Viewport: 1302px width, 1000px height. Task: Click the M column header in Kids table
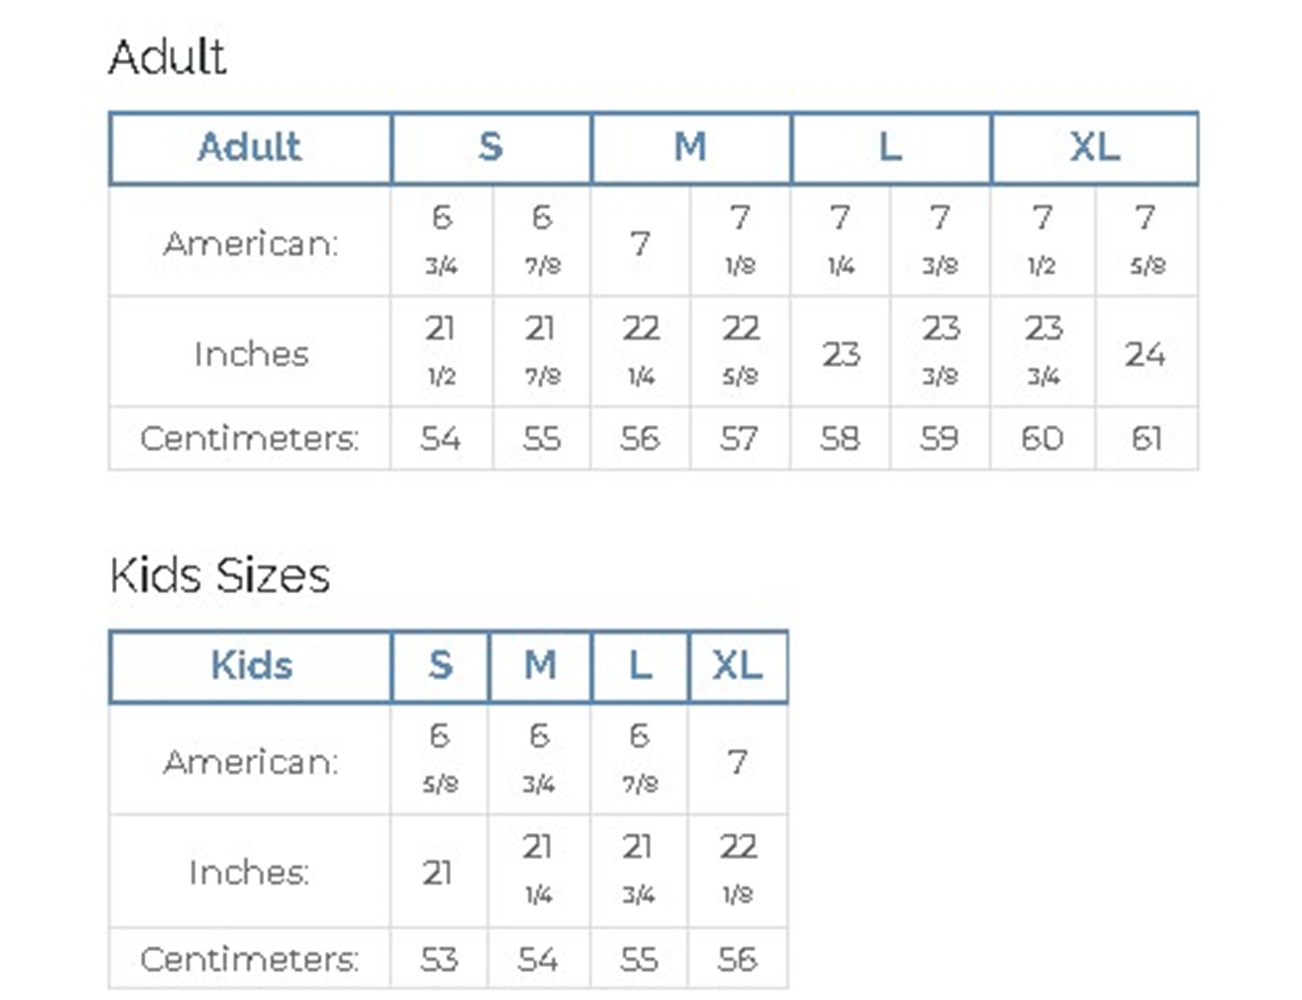point(540,666)
